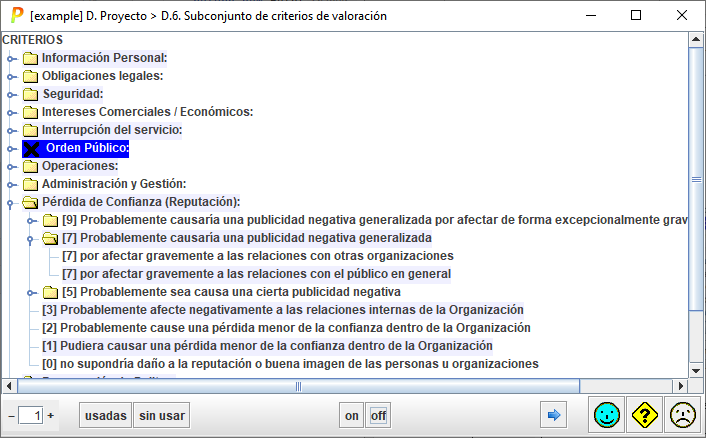Expand level [5] cierta publicidad negativa node
The image size is (706, 438).
click(32, 292)
